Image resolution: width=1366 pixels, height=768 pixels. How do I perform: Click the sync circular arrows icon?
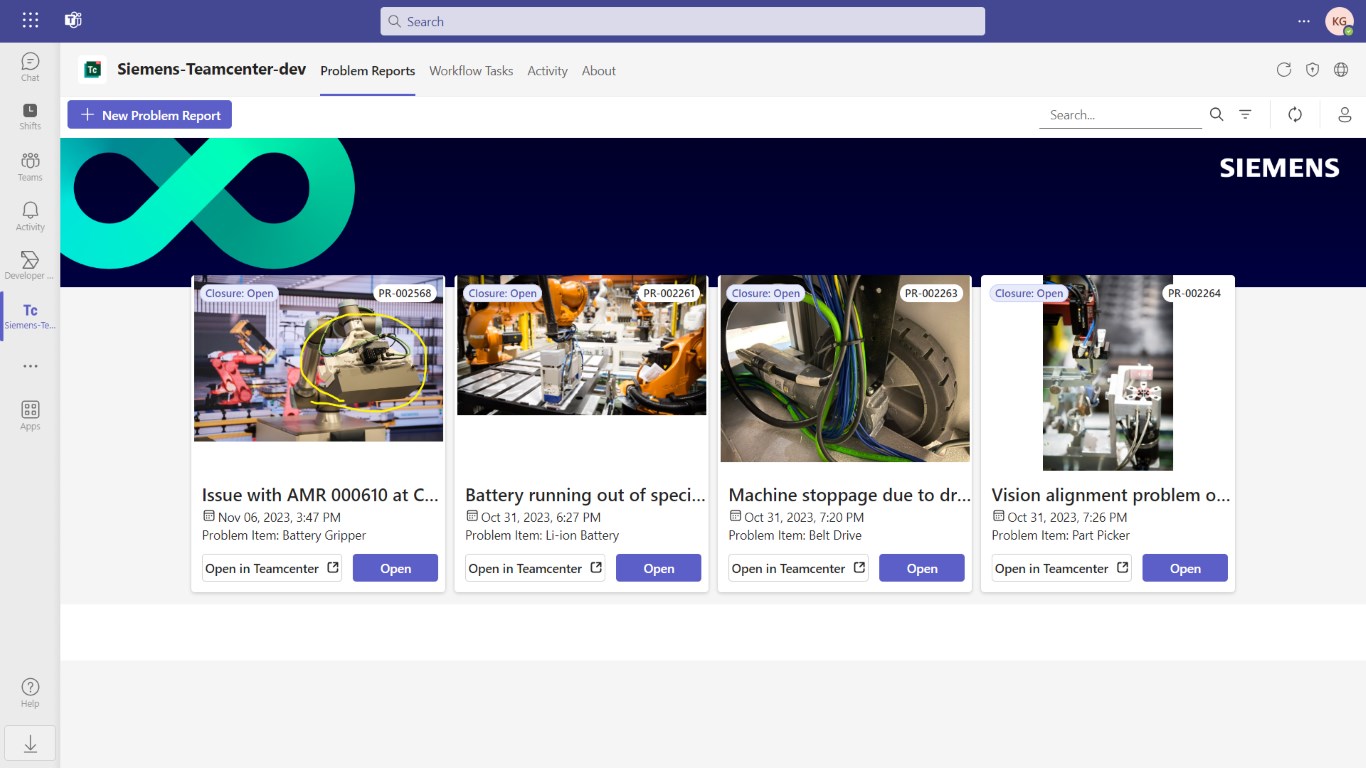[x=1295, y=115]
